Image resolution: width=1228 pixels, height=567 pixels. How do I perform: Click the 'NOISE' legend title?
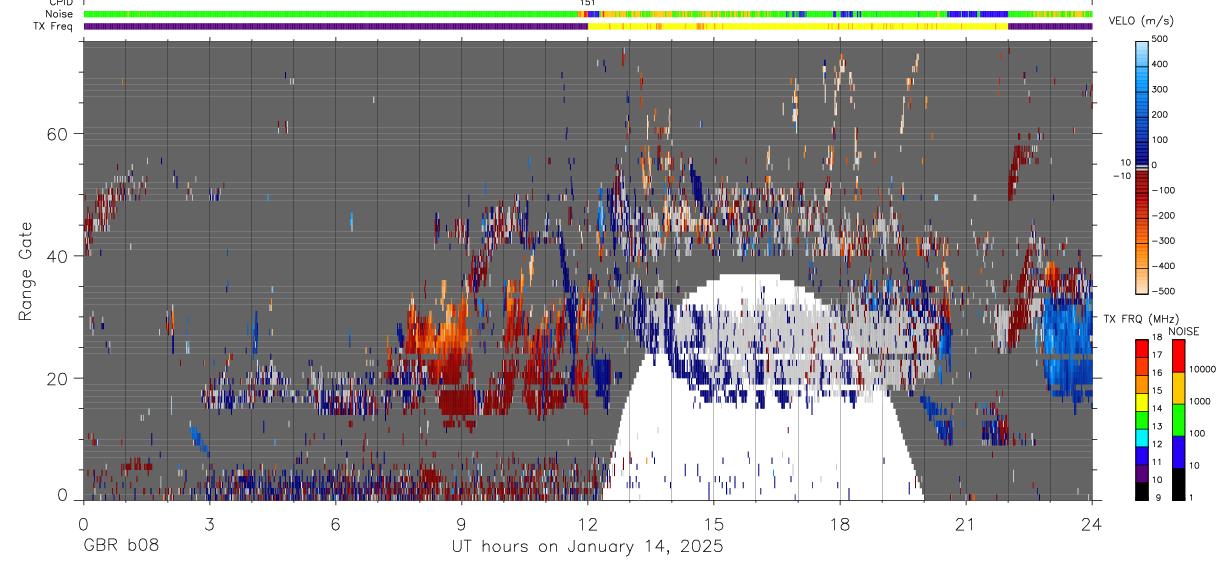coord(1184,330)
